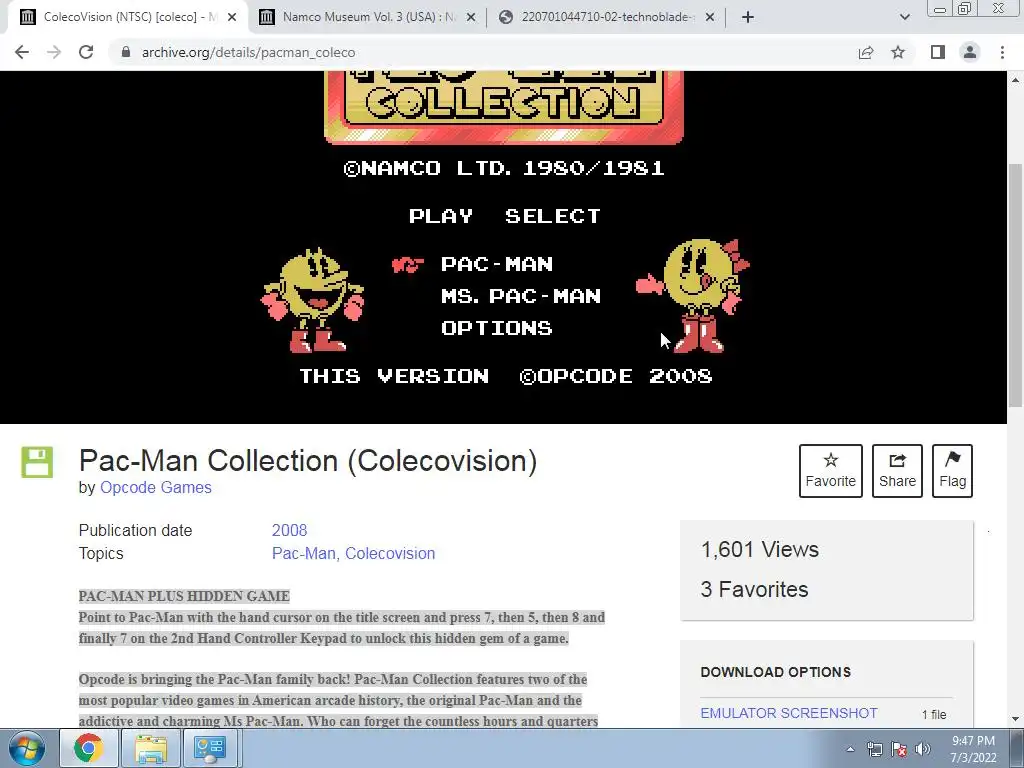Screen dimensions: 1024x768
Task: Click the address bar URL field
Action: point(483,52)
